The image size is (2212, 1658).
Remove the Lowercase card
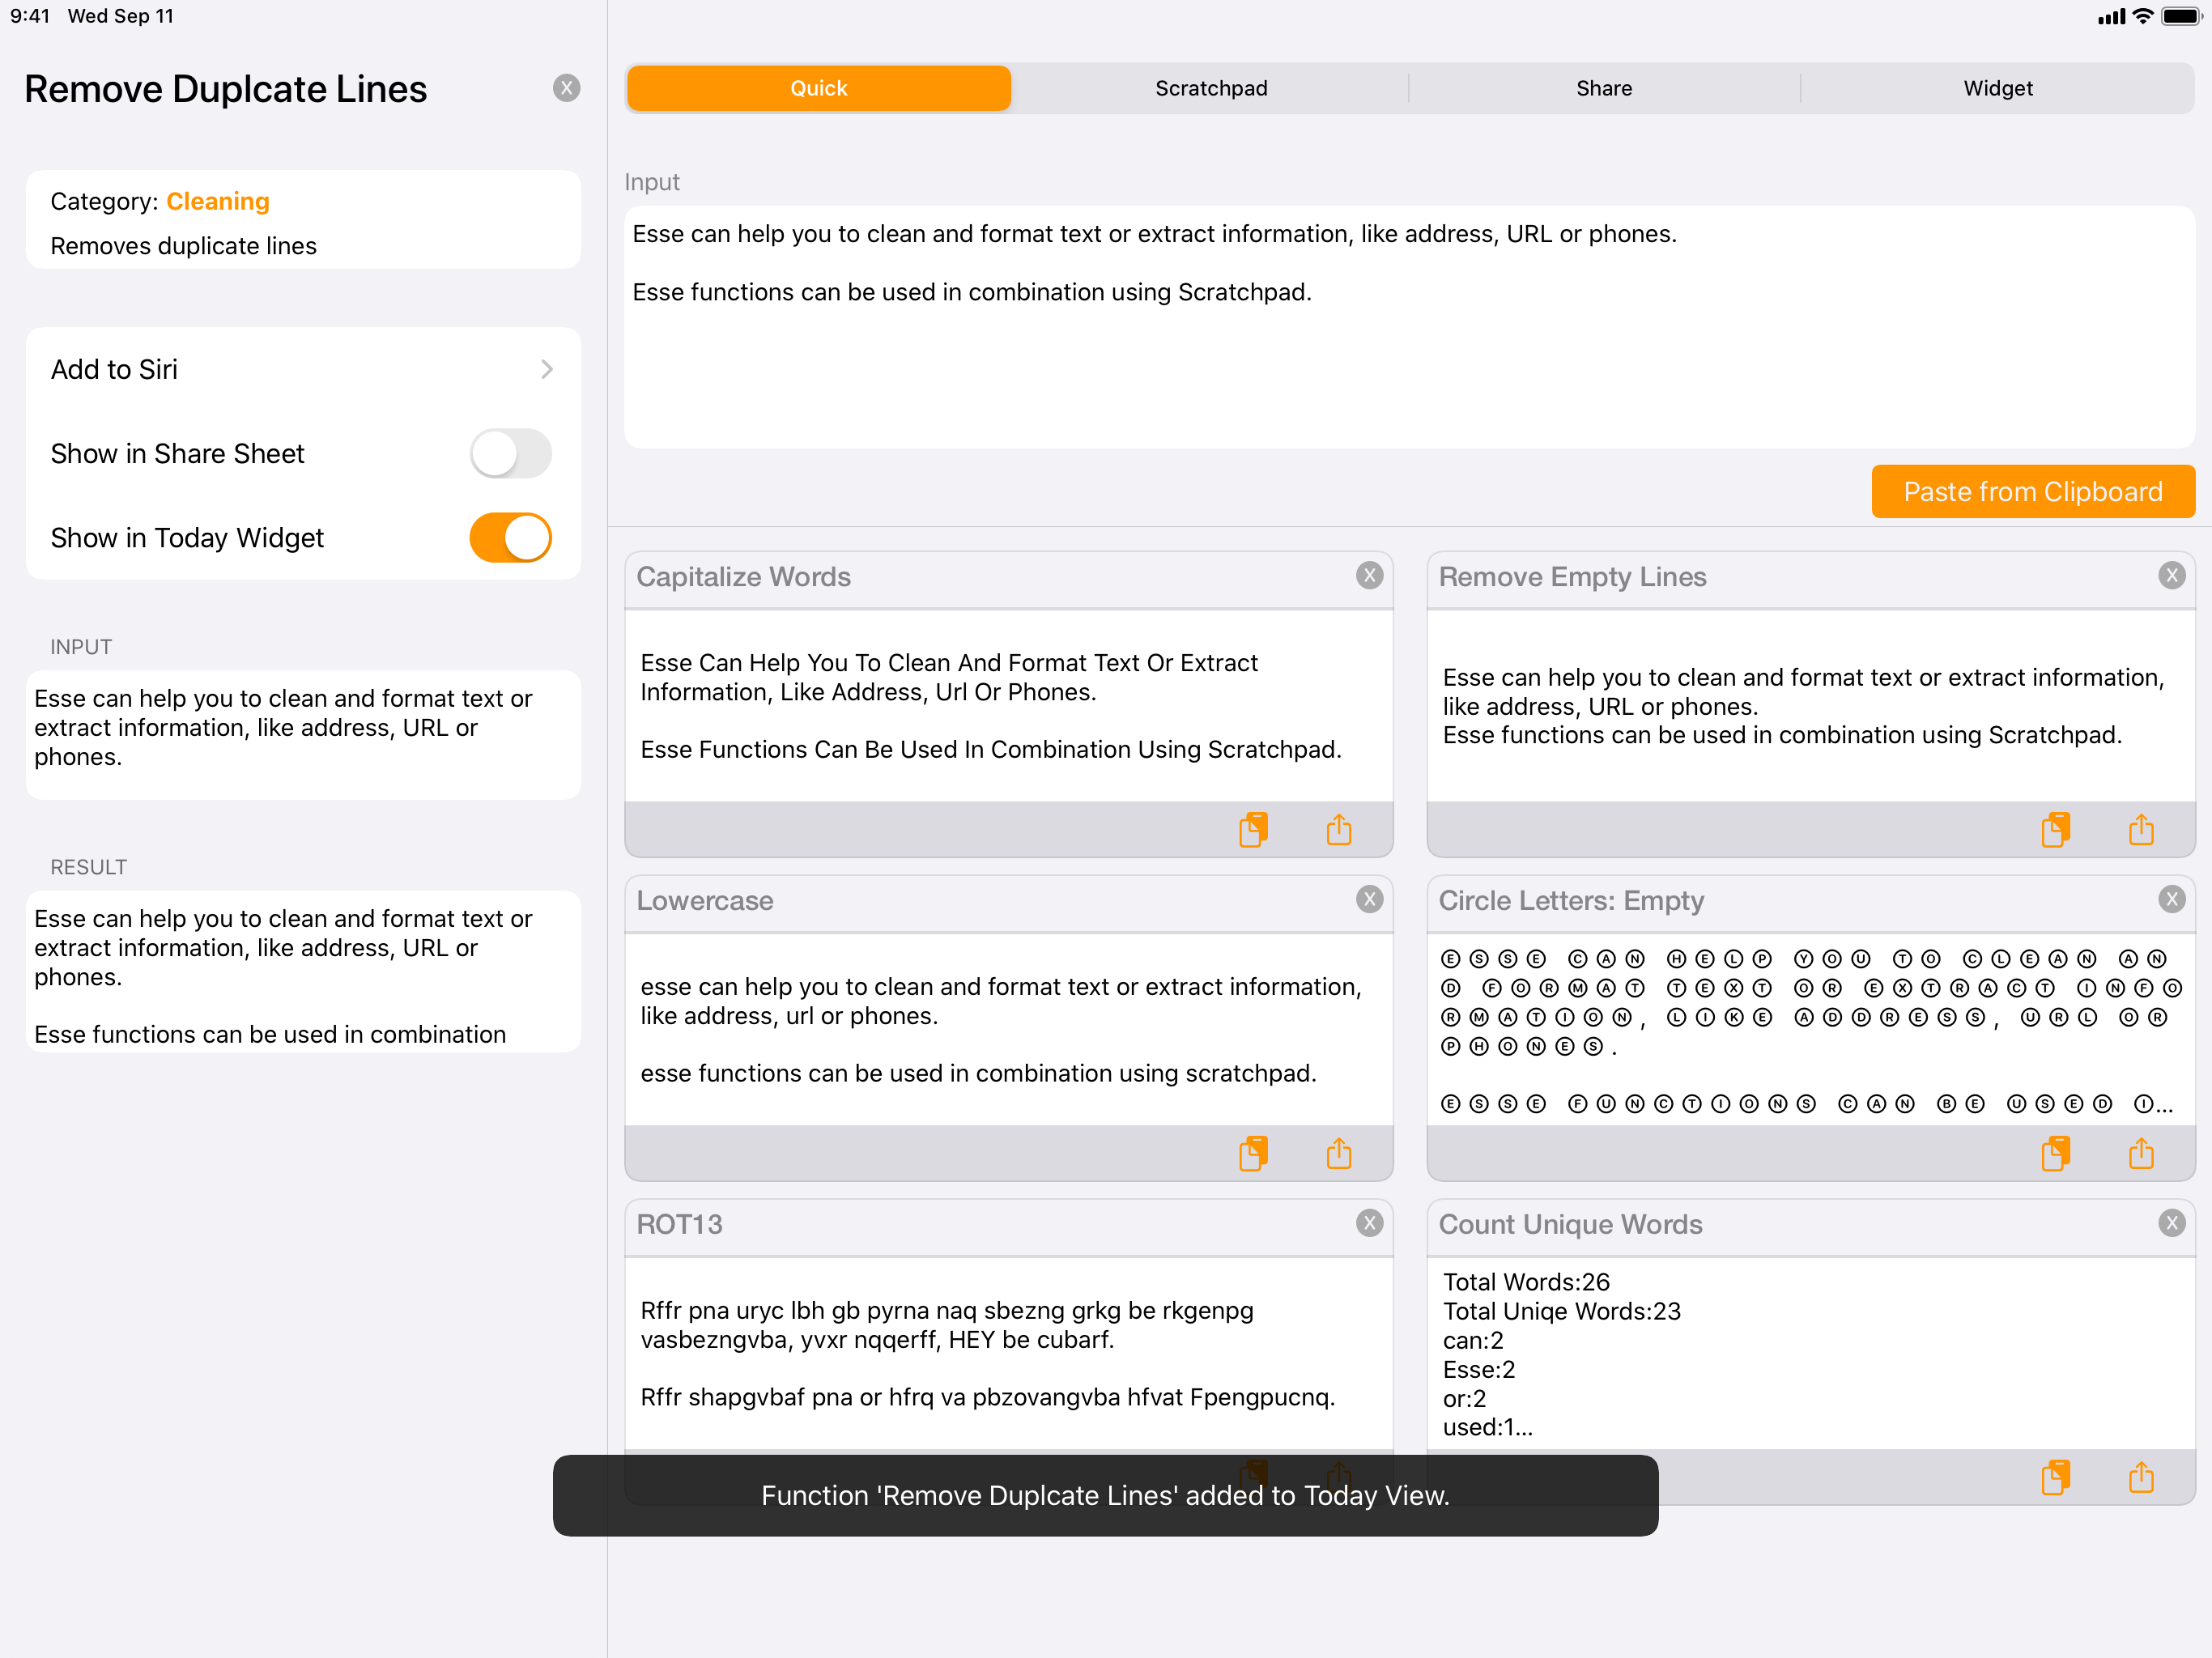[1369, 899]
